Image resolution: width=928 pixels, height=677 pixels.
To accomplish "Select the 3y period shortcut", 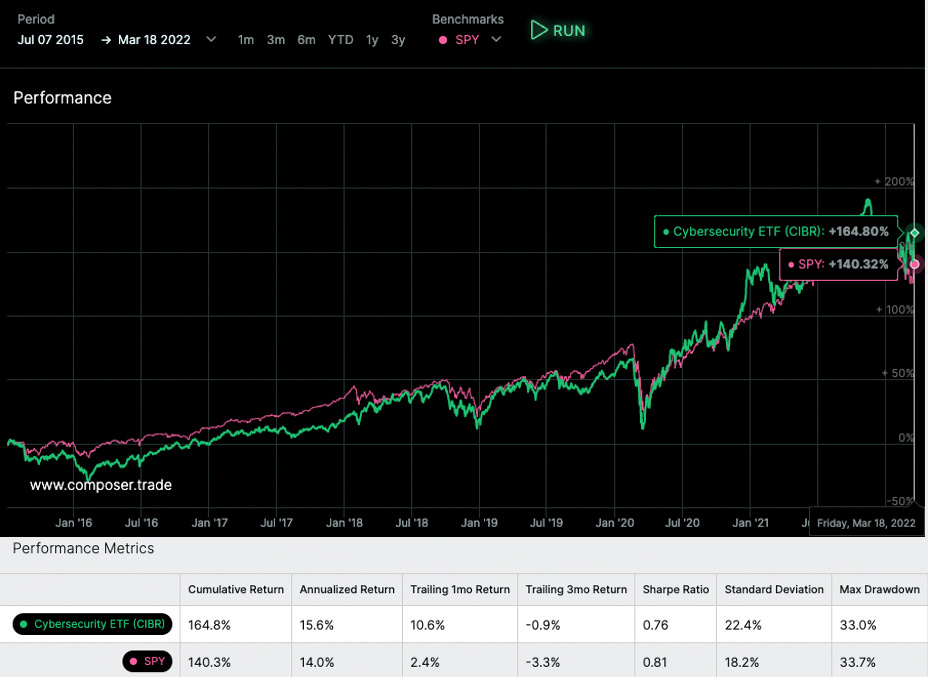I will 398,40.
